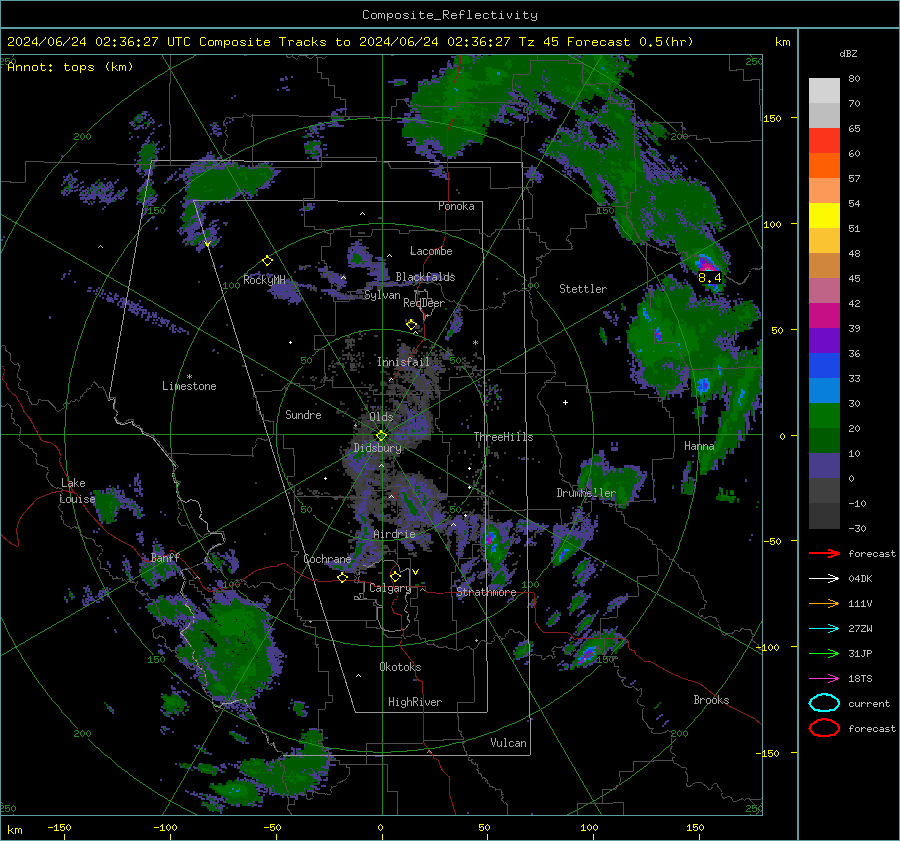Click the dBZ legend heading
Screen dimensions: 900x841
tap(848, 54)
